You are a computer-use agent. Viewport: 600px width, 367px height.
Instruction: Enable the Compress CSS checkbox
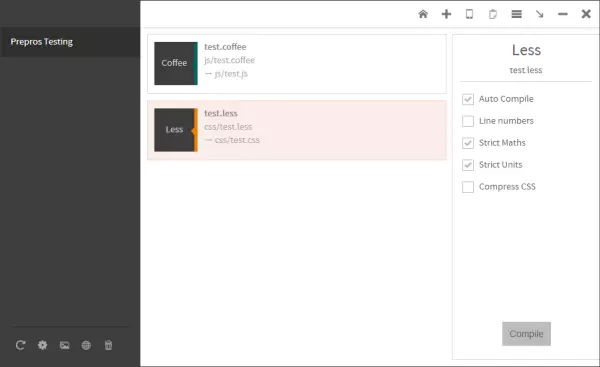tap(468, 187)
